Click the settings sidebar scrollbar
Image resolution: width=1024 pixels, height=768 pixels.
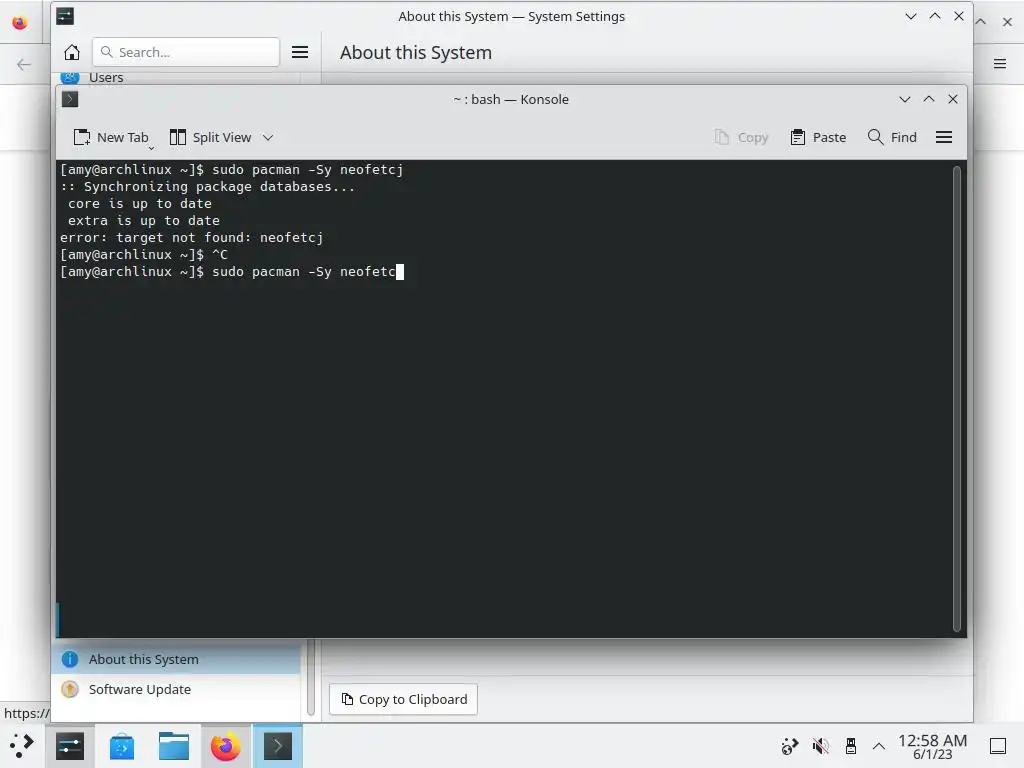click(x=311, y=677)
